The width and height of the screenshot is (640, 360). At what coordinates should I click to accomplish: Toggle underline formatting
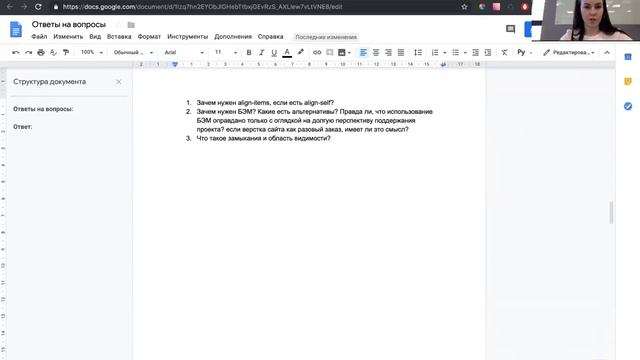tap(274, 52)
